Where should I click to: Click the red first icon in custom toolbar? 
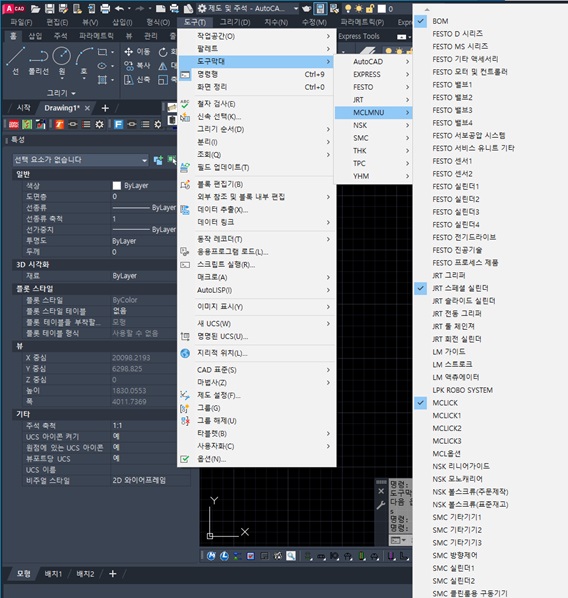coord(14,124)
